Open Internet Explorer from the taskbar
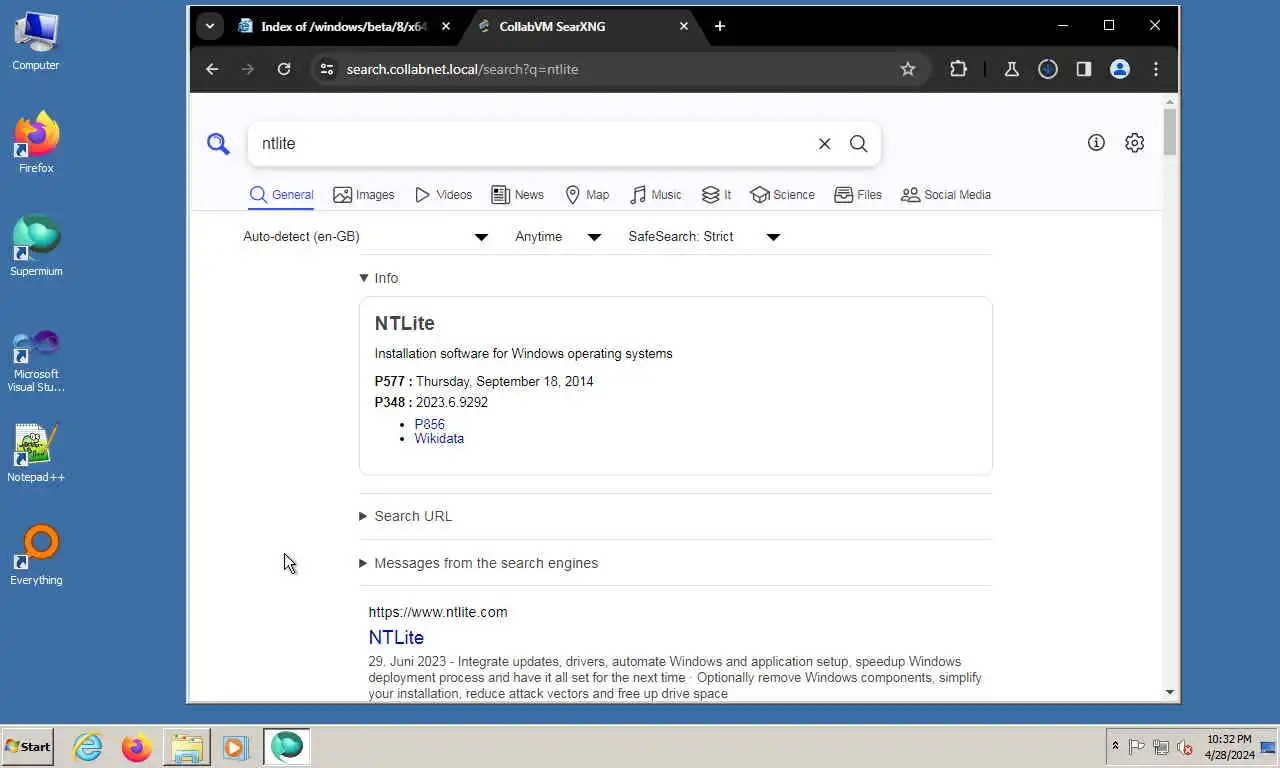 pyautogui.click(x=88, y=747)
